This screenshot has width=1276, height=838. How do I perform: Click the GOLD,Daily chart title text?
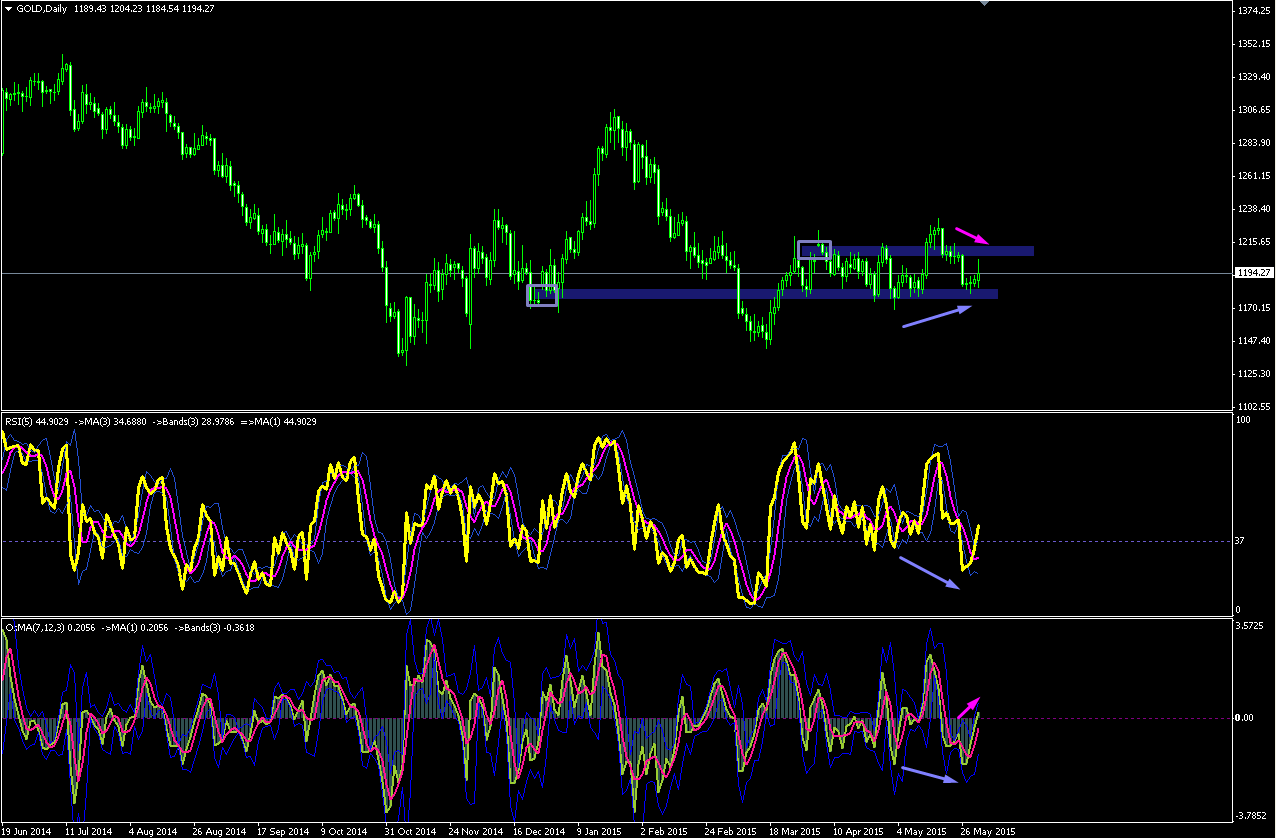pos(42,9)
